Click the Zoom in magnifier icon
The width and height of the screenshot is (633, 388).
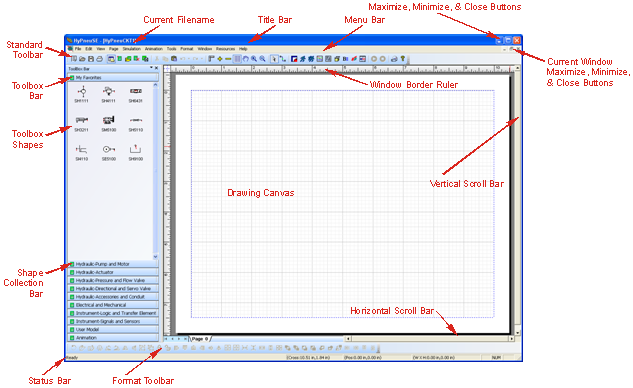(x=254, y=59)
